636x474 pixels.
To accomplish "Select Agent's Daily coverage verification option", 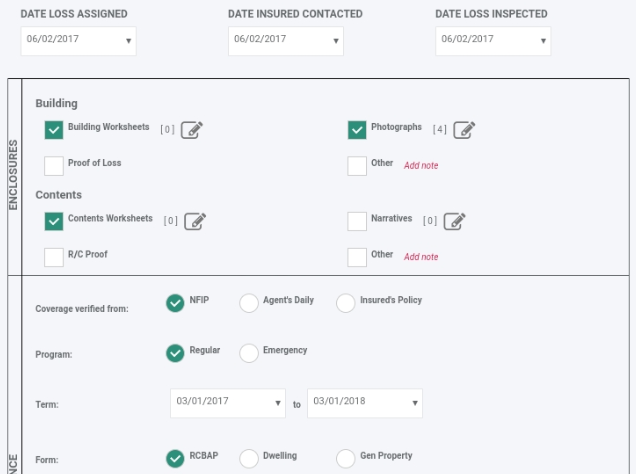I will [249, 303].
